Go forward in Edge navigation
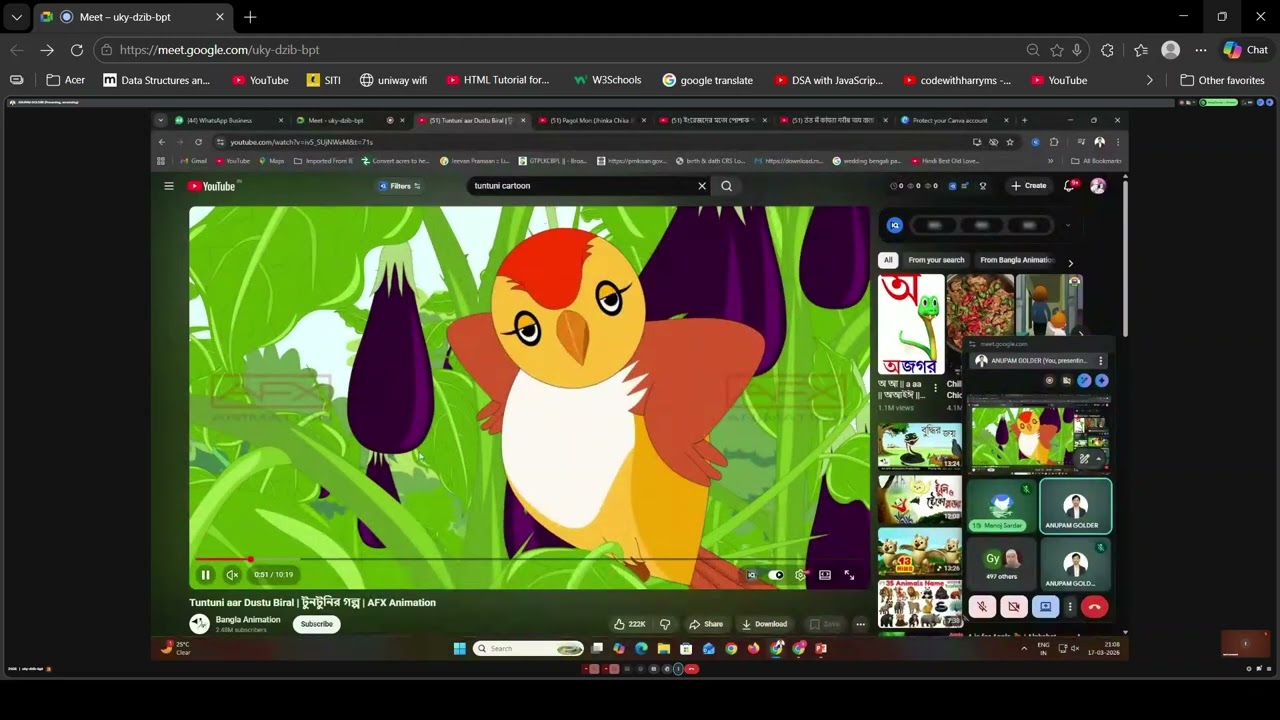Viewport: 1280px width, 720px height. click(47, 50)
